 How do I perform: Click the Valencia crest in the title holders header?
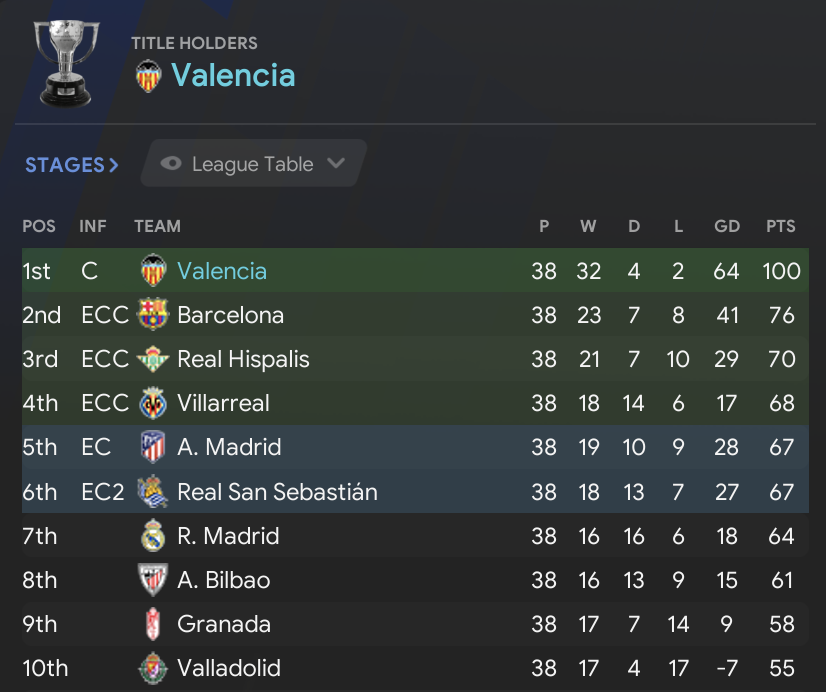(150, 75)
